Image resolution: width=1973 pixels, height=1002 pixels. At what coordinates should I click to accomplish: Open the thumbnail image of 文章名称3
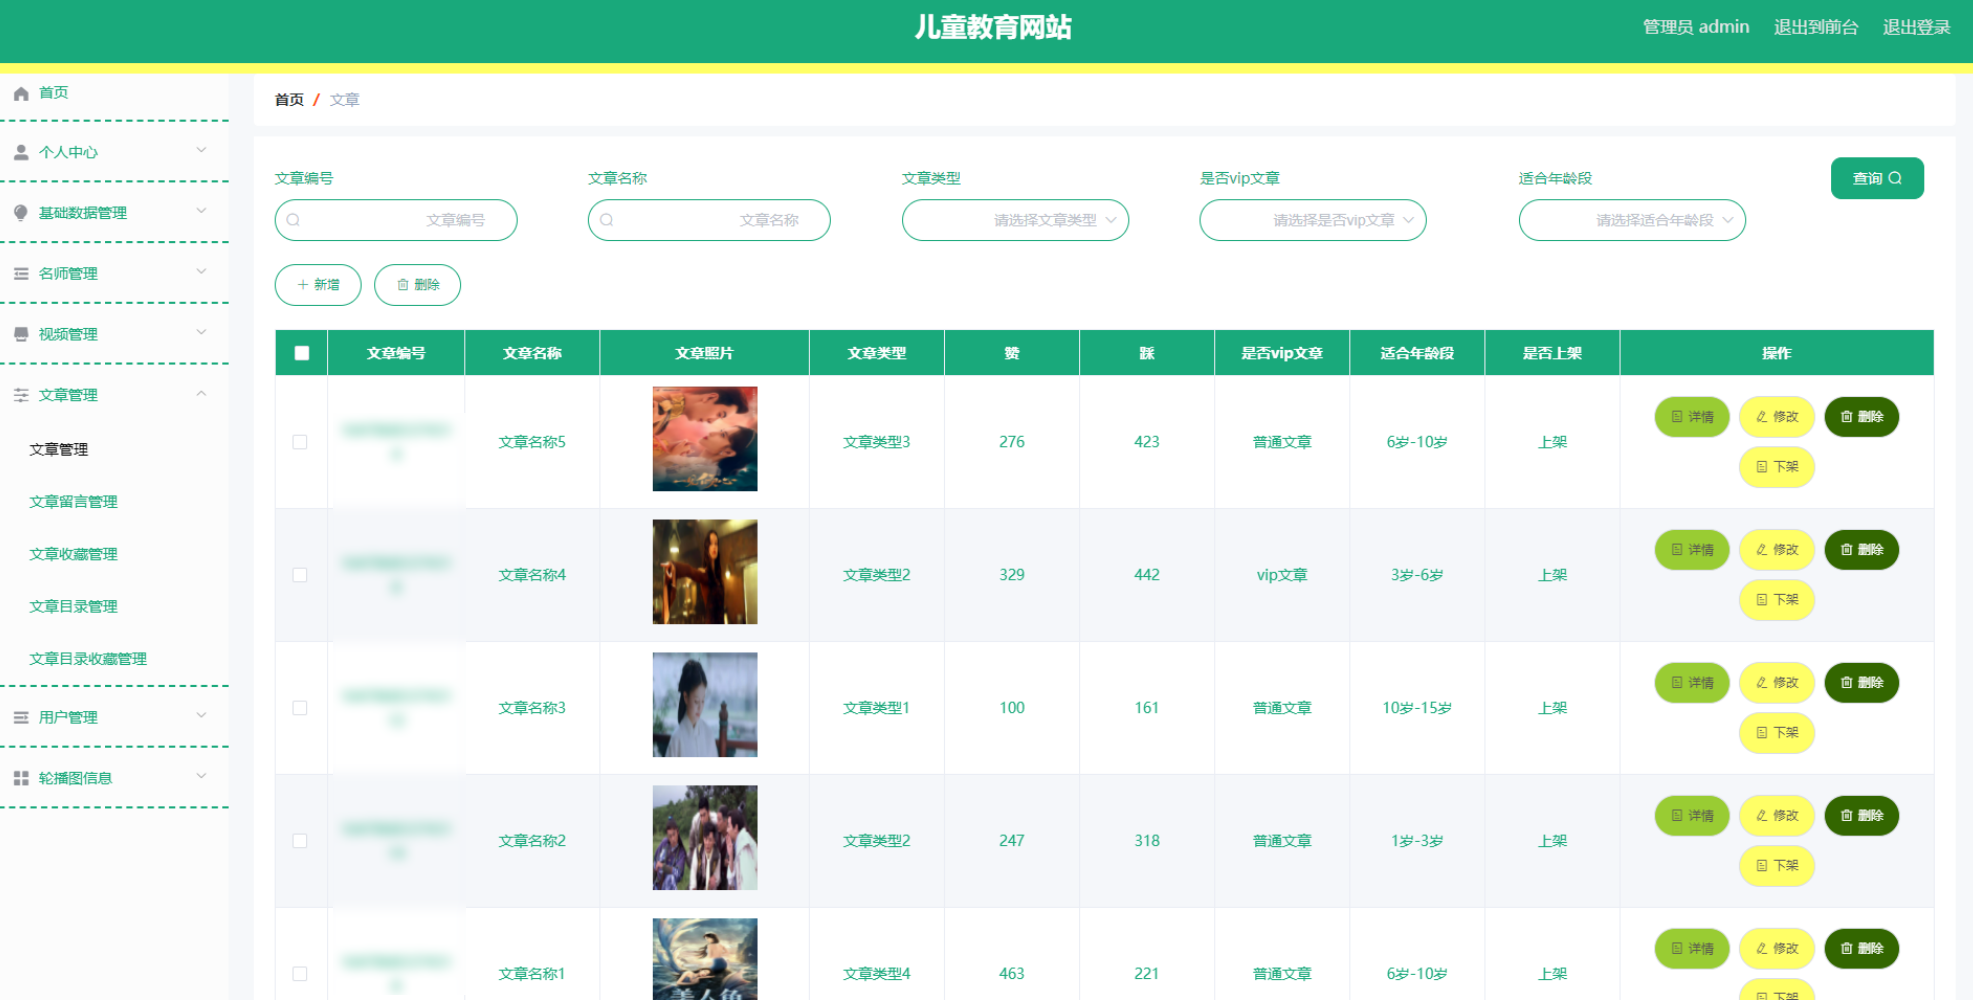[x=705, y=705]
